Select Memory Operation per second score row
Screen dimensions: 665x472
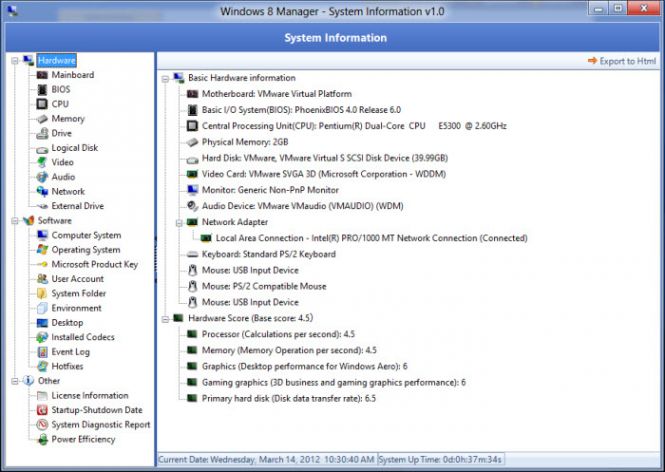(289, 350)
